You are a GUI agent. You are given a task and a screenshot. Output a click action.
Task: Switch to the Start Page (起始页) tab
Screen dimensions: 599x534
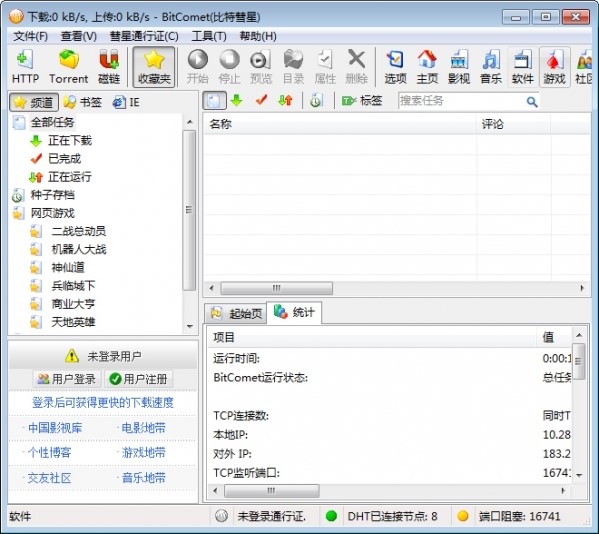coord(236,314)
